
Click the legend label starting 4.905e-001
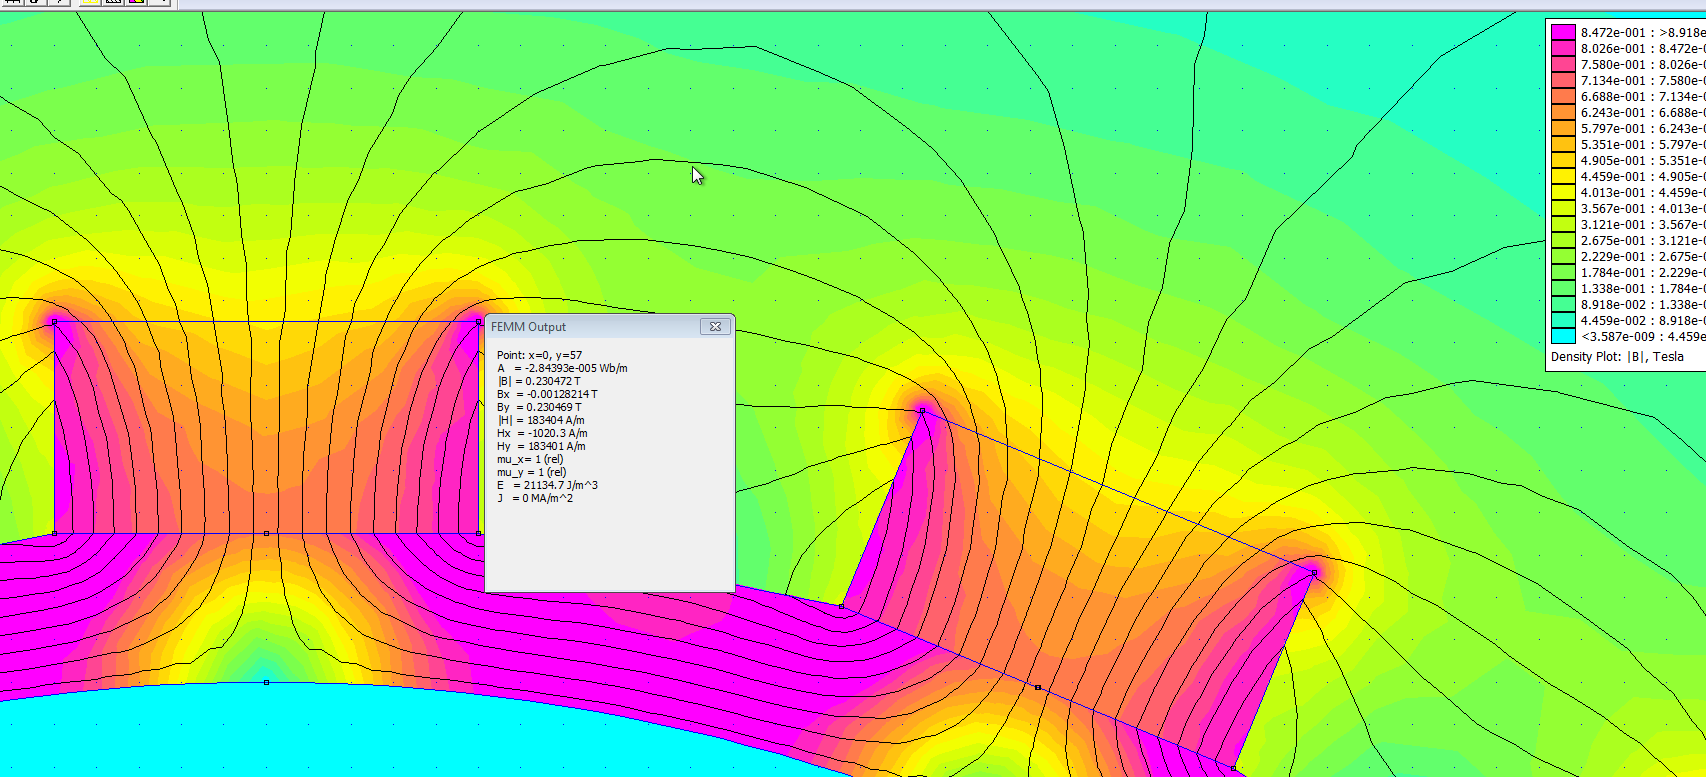[1643, 160]
